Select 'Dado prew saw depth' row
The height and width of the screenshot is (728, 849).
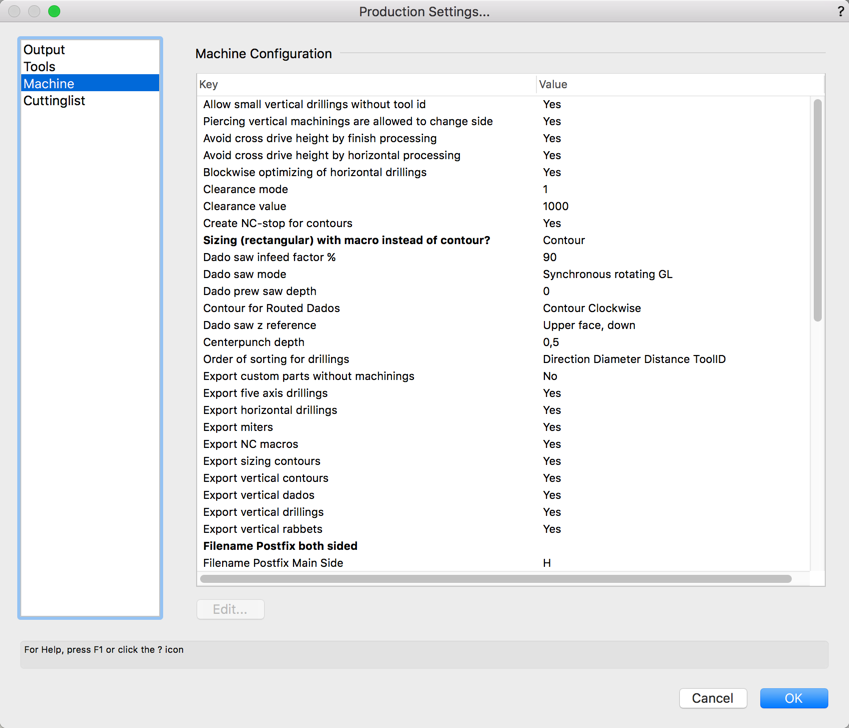[504, 291]
